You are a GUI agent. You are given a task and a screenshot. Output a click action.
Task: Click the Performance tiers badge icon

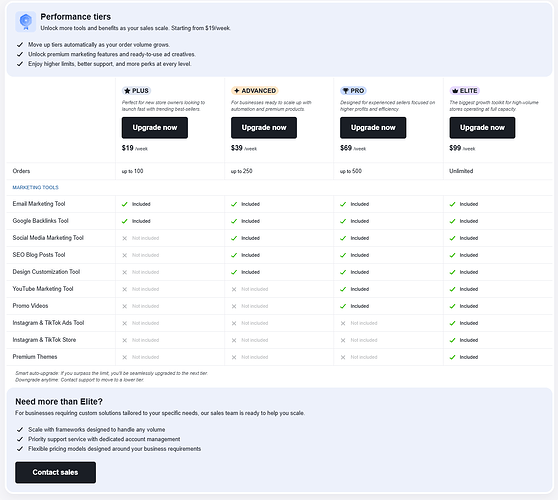26,21
